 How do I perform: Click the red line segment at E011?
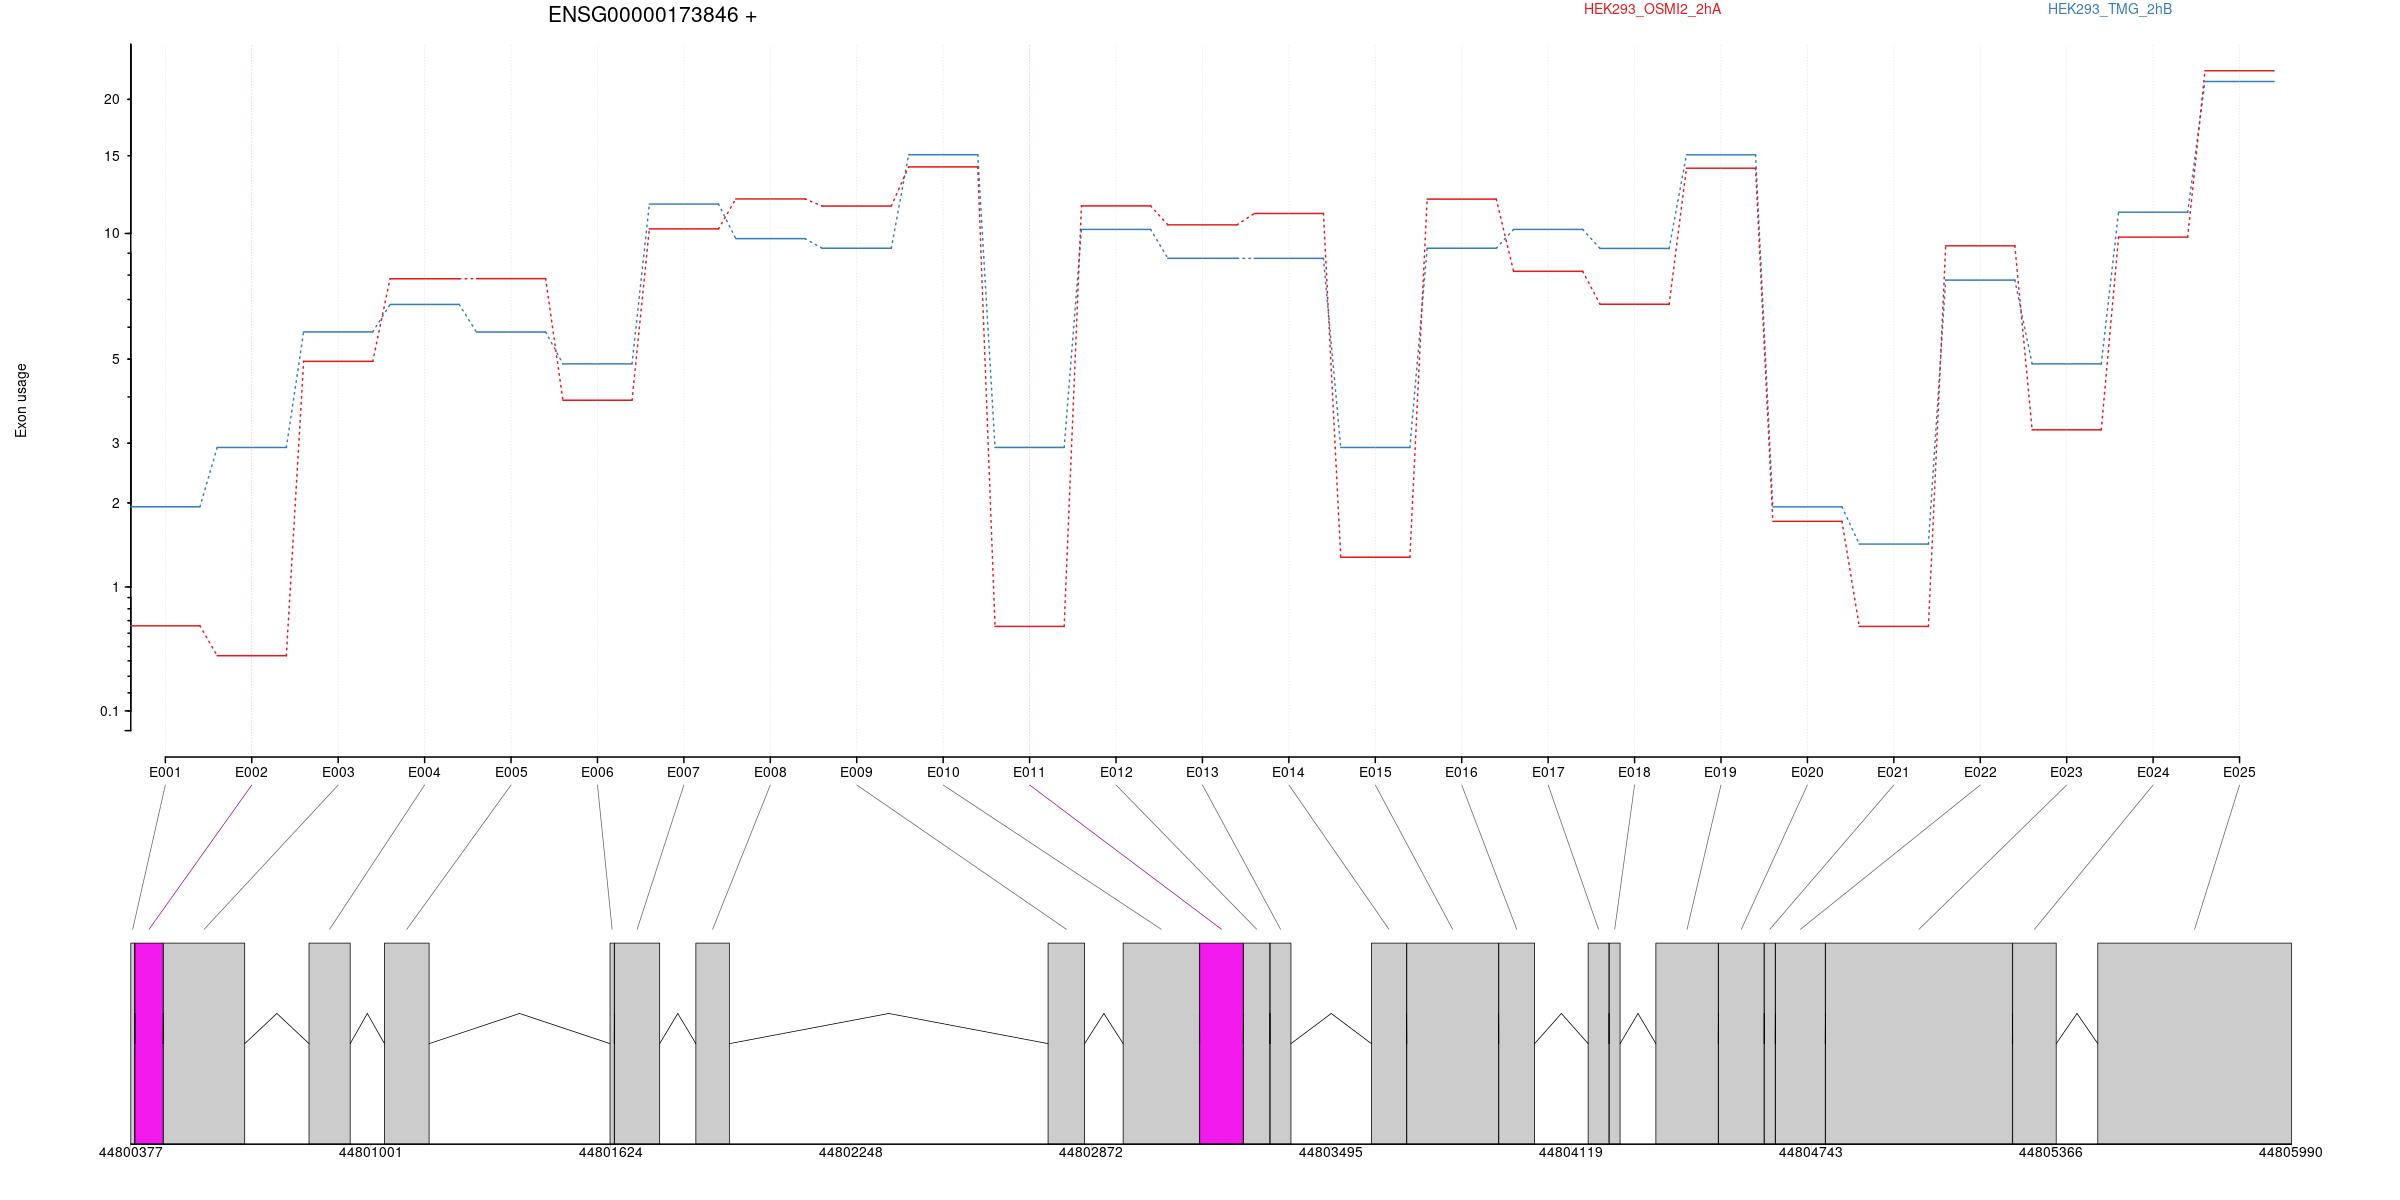pos(1029,626)
